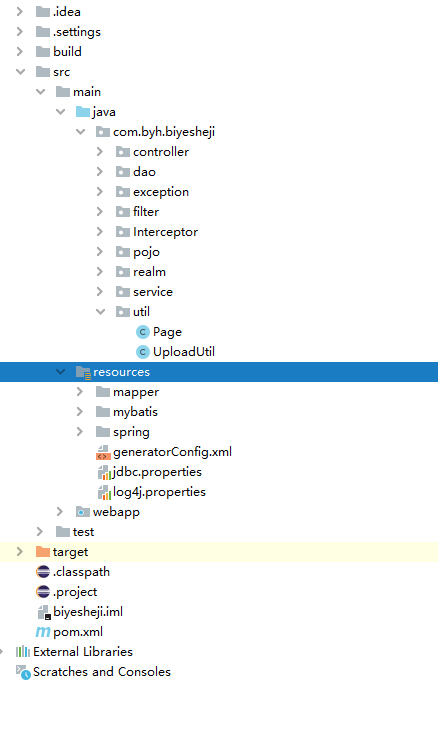
Task: Expand the webapp folder arrow
Action: (59, 511)
